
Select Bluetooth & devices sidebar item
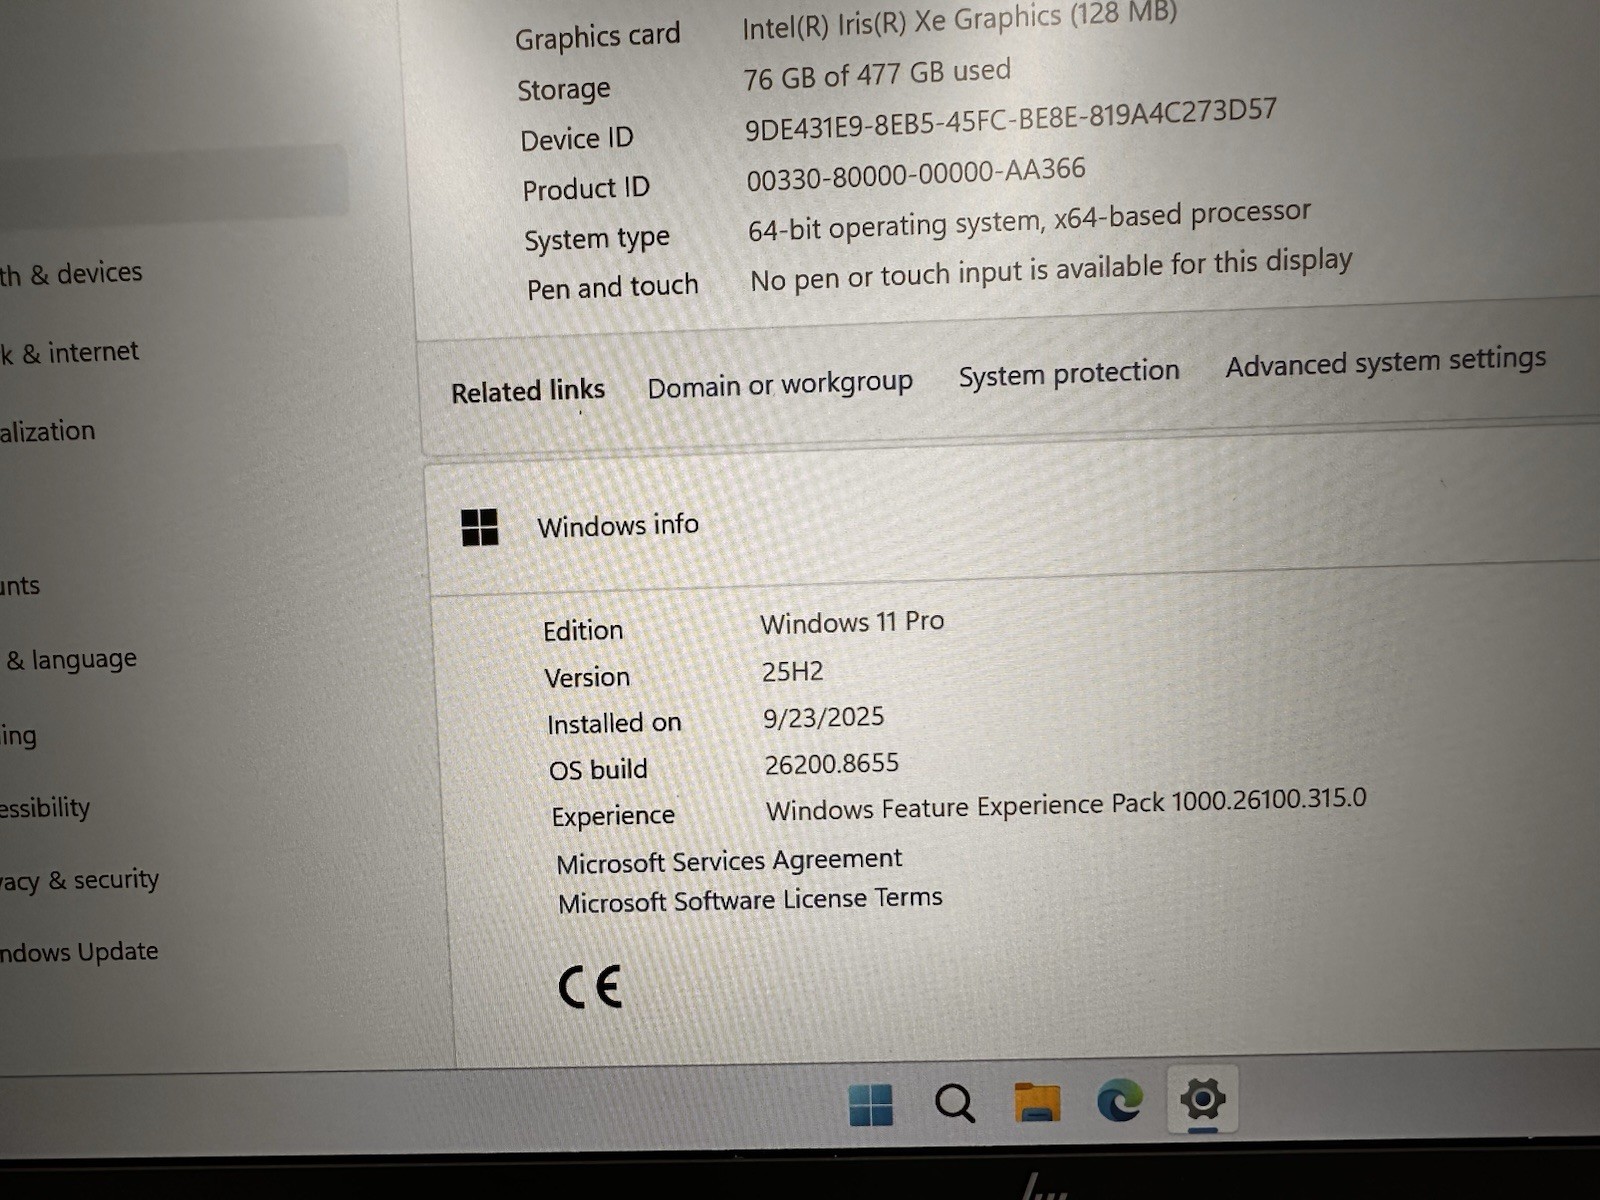(x=71, y=273)
